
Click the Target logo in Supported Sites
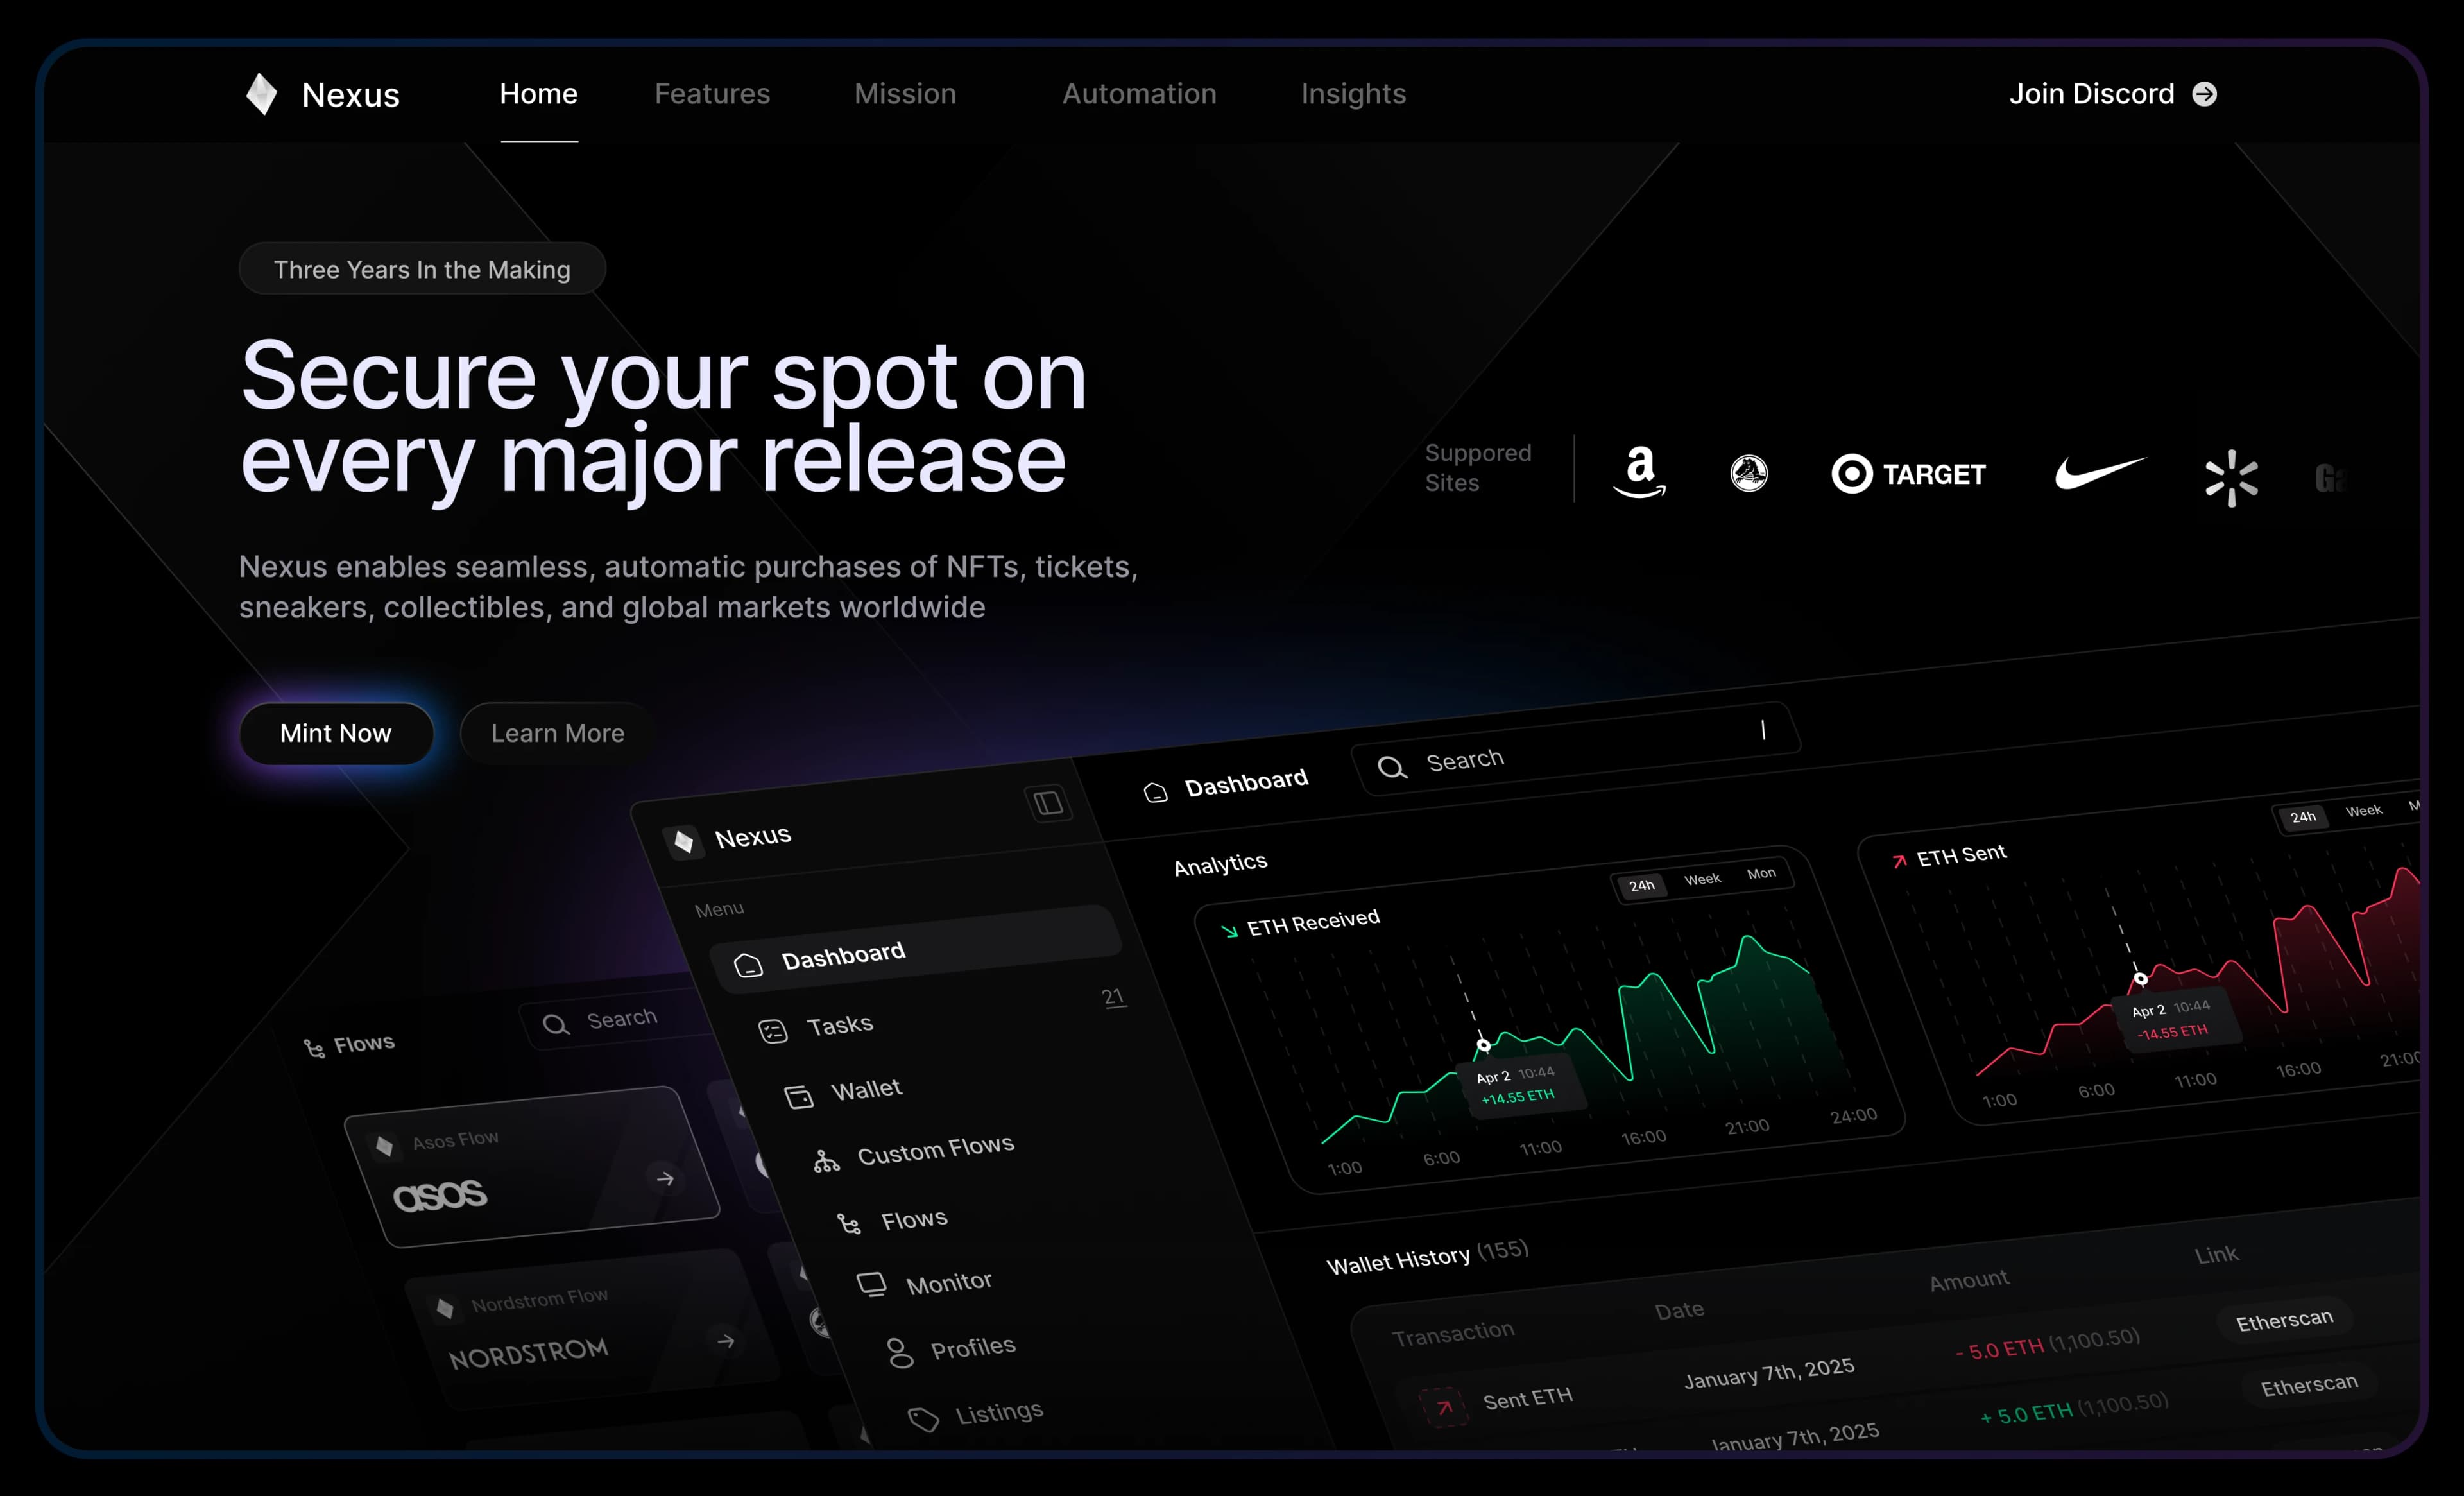1908,474
